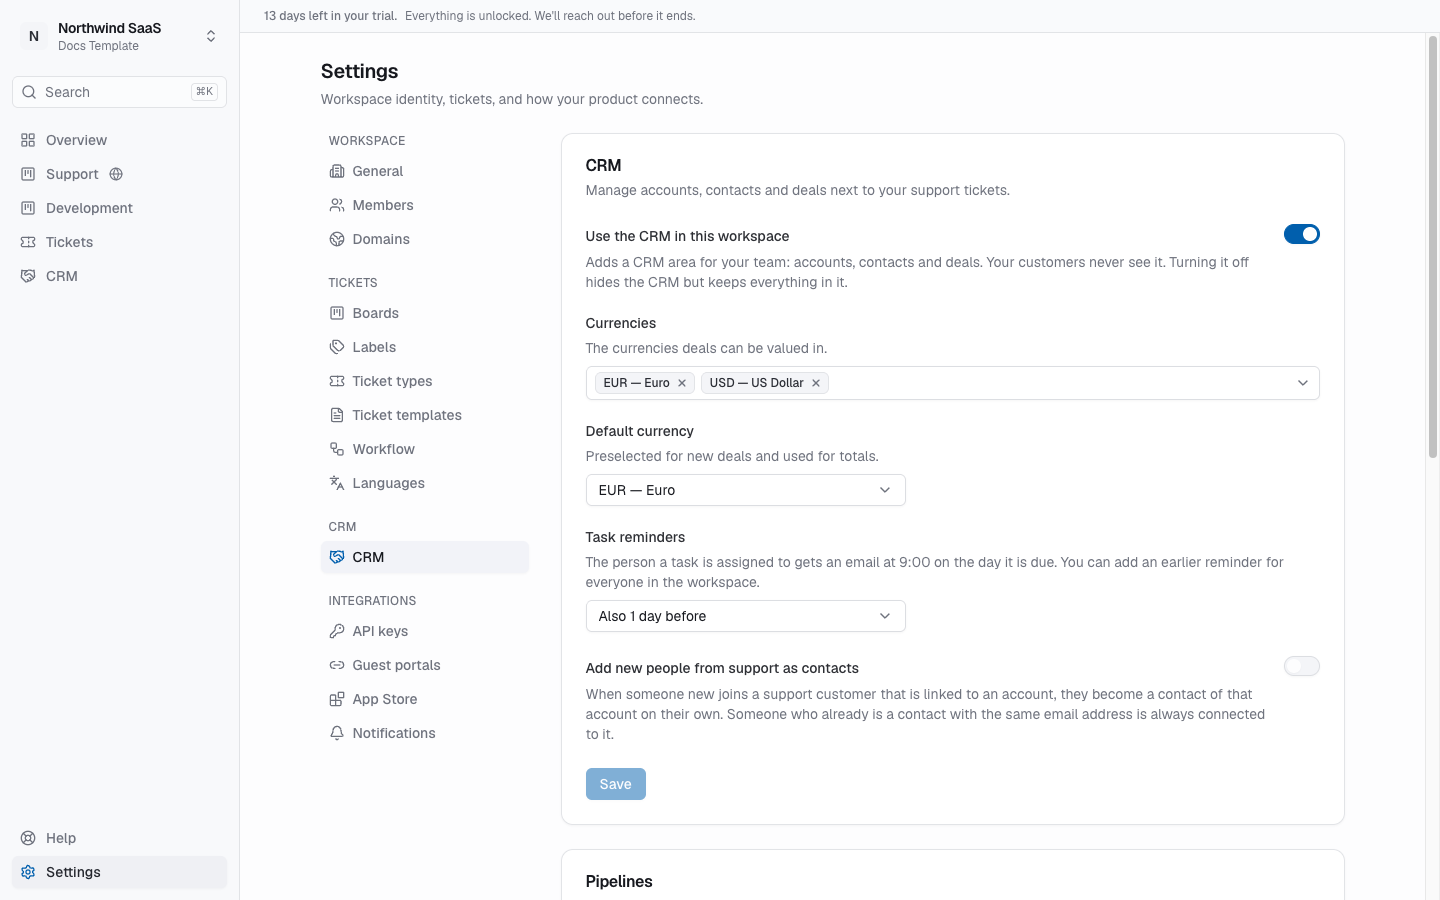This screenshot has width=1440, height=900.
Task: Click the Save button
Action: [x=616, y=784]
